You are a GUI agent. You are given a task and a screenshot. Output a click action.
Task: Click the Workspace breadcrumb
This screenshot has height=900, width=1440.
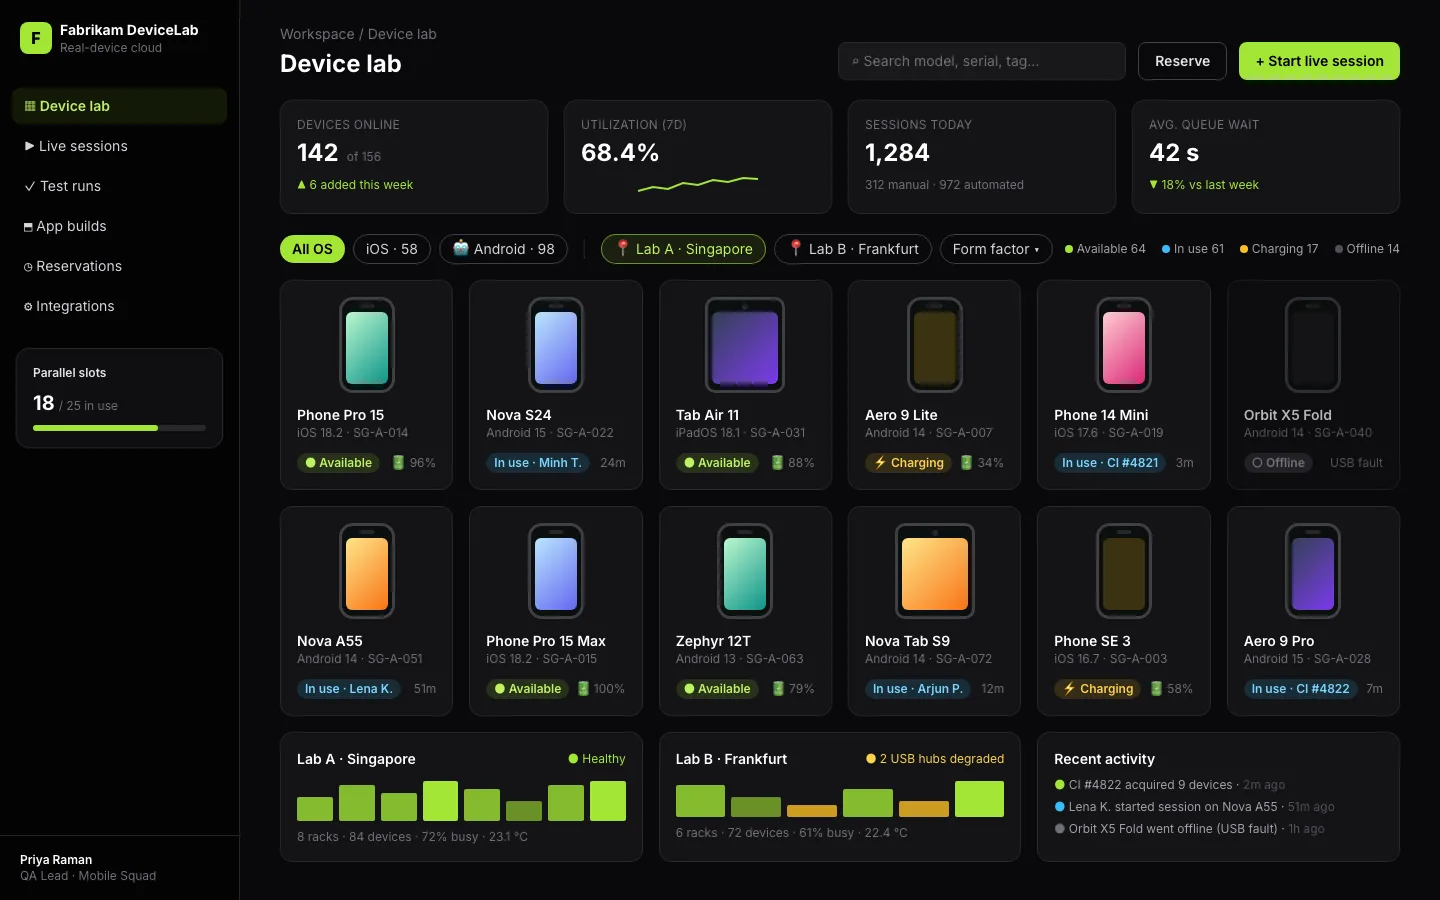(317, 34)
